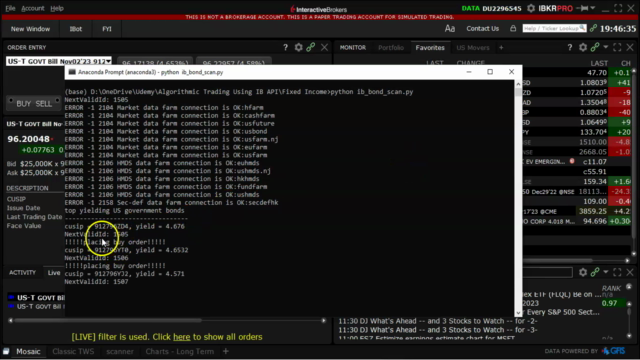
Task: Click the lock icon next to Contact Us
Action: (513, 28)
